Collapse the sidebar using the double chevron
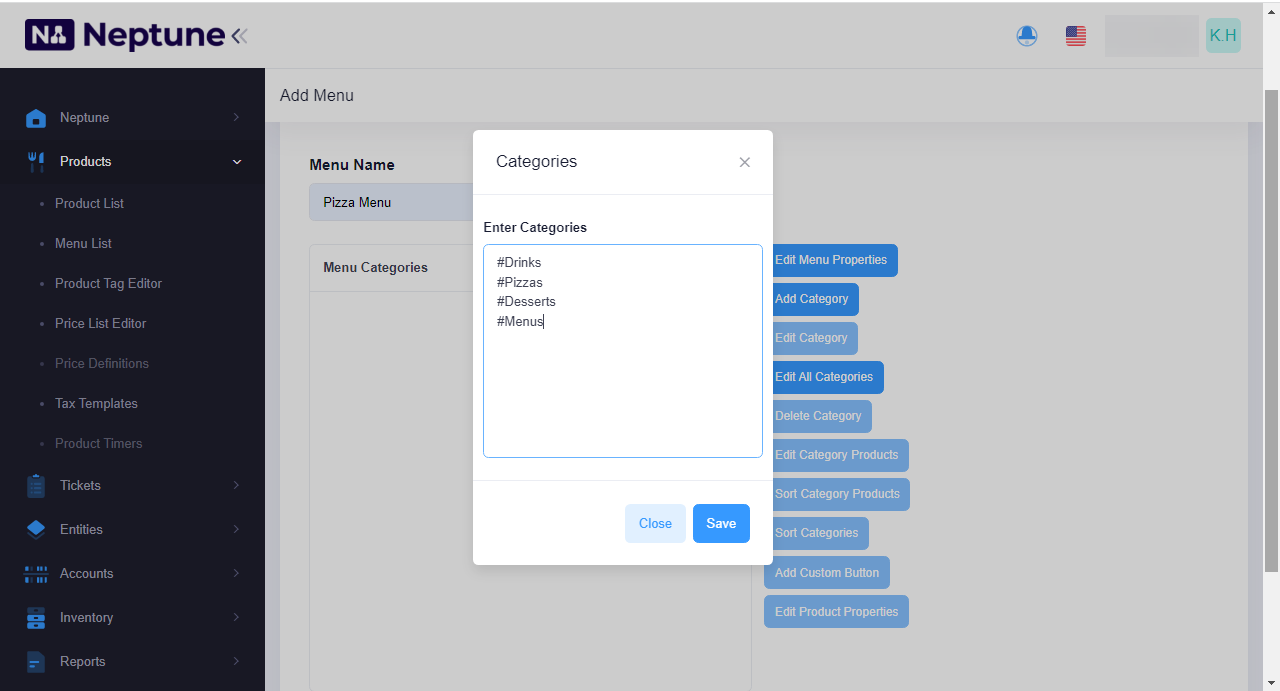1280x691 pixels. (239, 35)
